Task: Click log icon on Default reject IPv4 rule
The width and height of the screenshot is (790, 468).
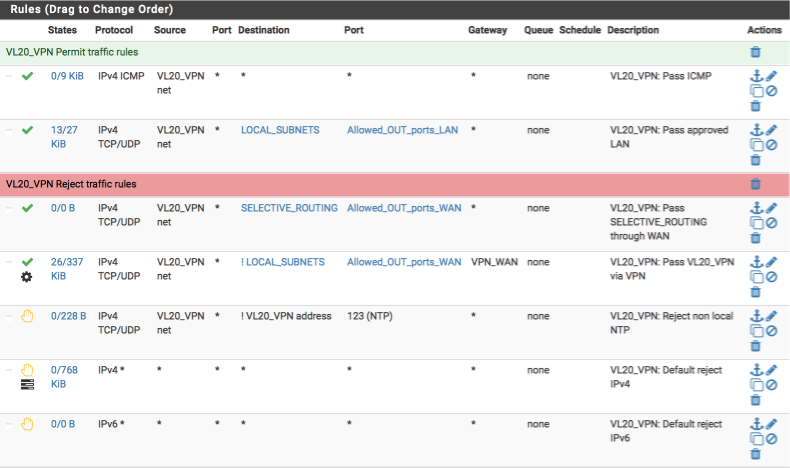Action: tap(27, 385)
